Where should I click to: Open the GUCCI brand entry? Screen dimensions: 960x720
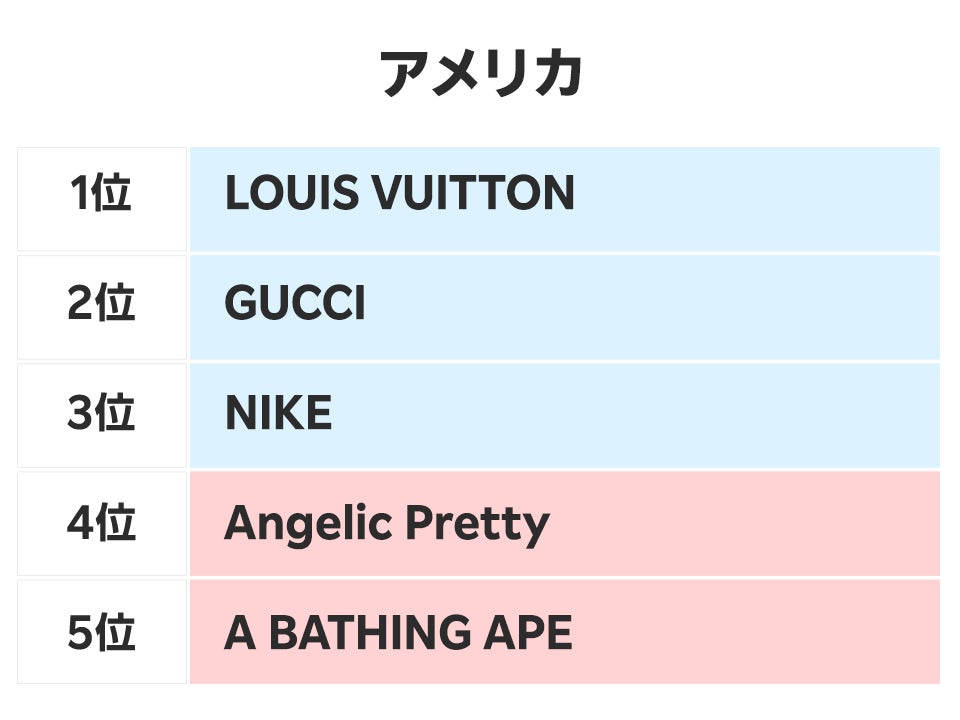[x=295, y=304]
